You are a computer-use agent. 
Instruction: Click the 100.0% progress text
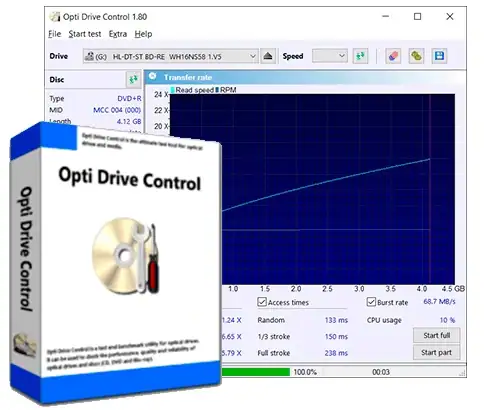tap(305, 372)
